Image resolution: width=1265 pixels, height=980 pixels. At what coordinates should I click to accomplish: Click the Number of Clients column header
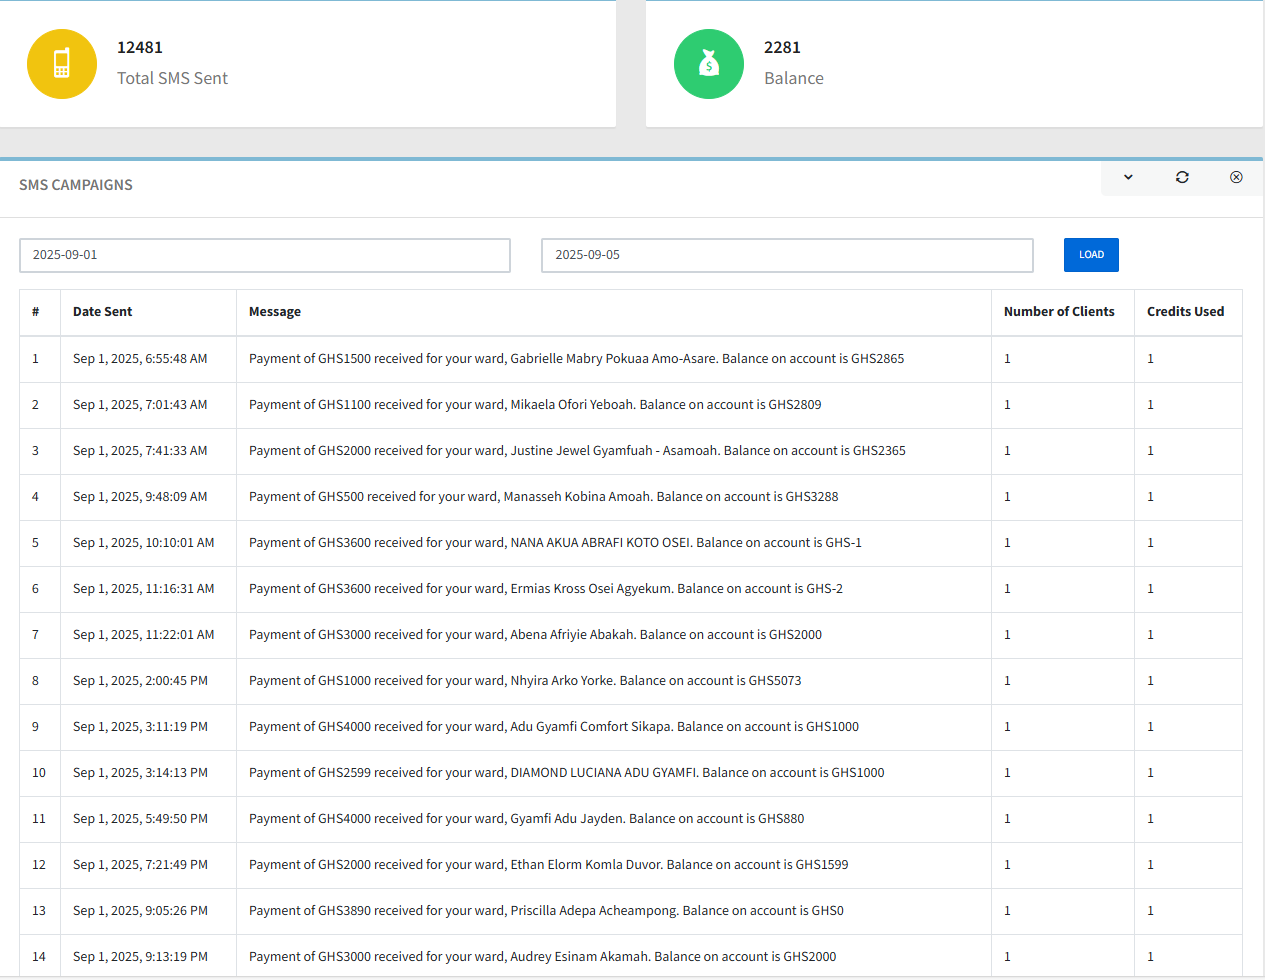click(1059, 312)
